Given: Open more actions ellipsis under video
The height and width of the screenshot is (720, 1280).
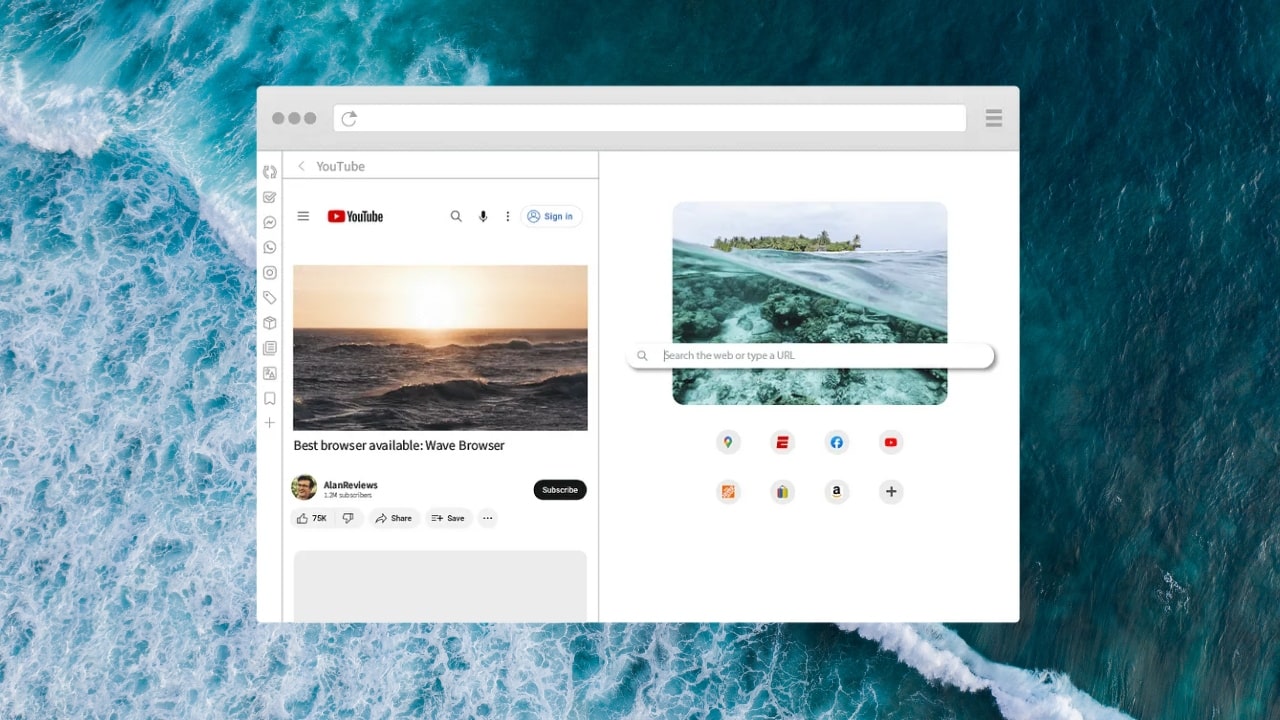Looking at the screenshot, I should [487, 518].
